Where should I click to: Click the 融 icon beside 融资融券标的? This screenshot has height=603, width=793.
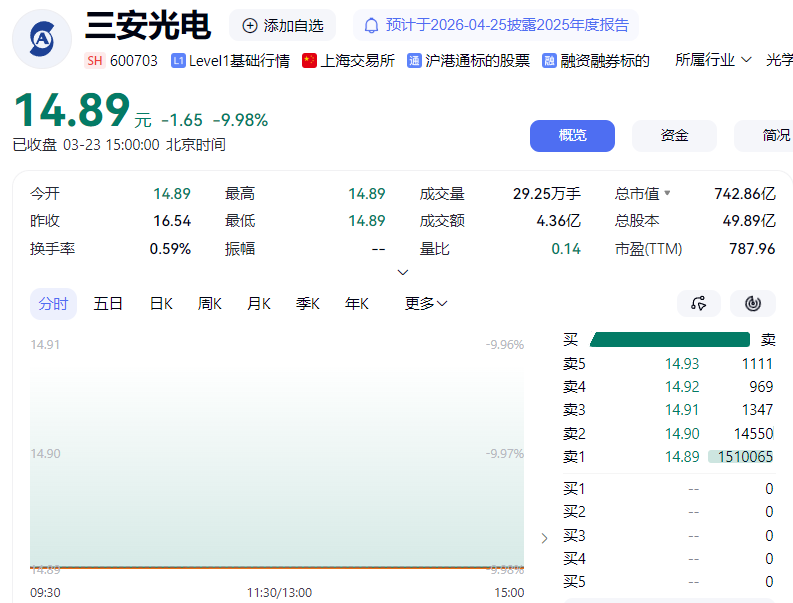[549, 61]
